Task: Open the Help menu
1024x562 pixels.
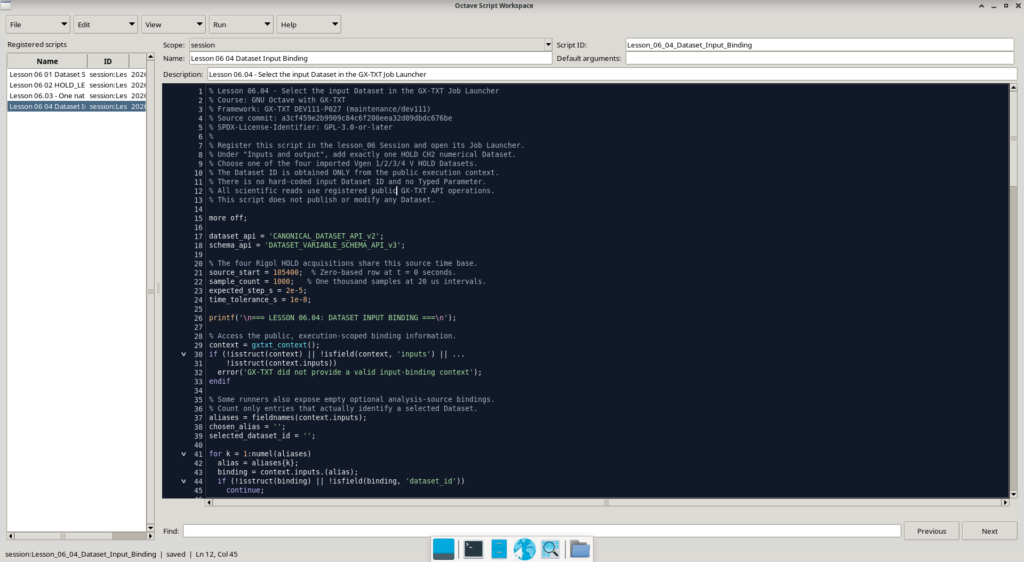Action: pyautogui.click(x=308, y=25)
